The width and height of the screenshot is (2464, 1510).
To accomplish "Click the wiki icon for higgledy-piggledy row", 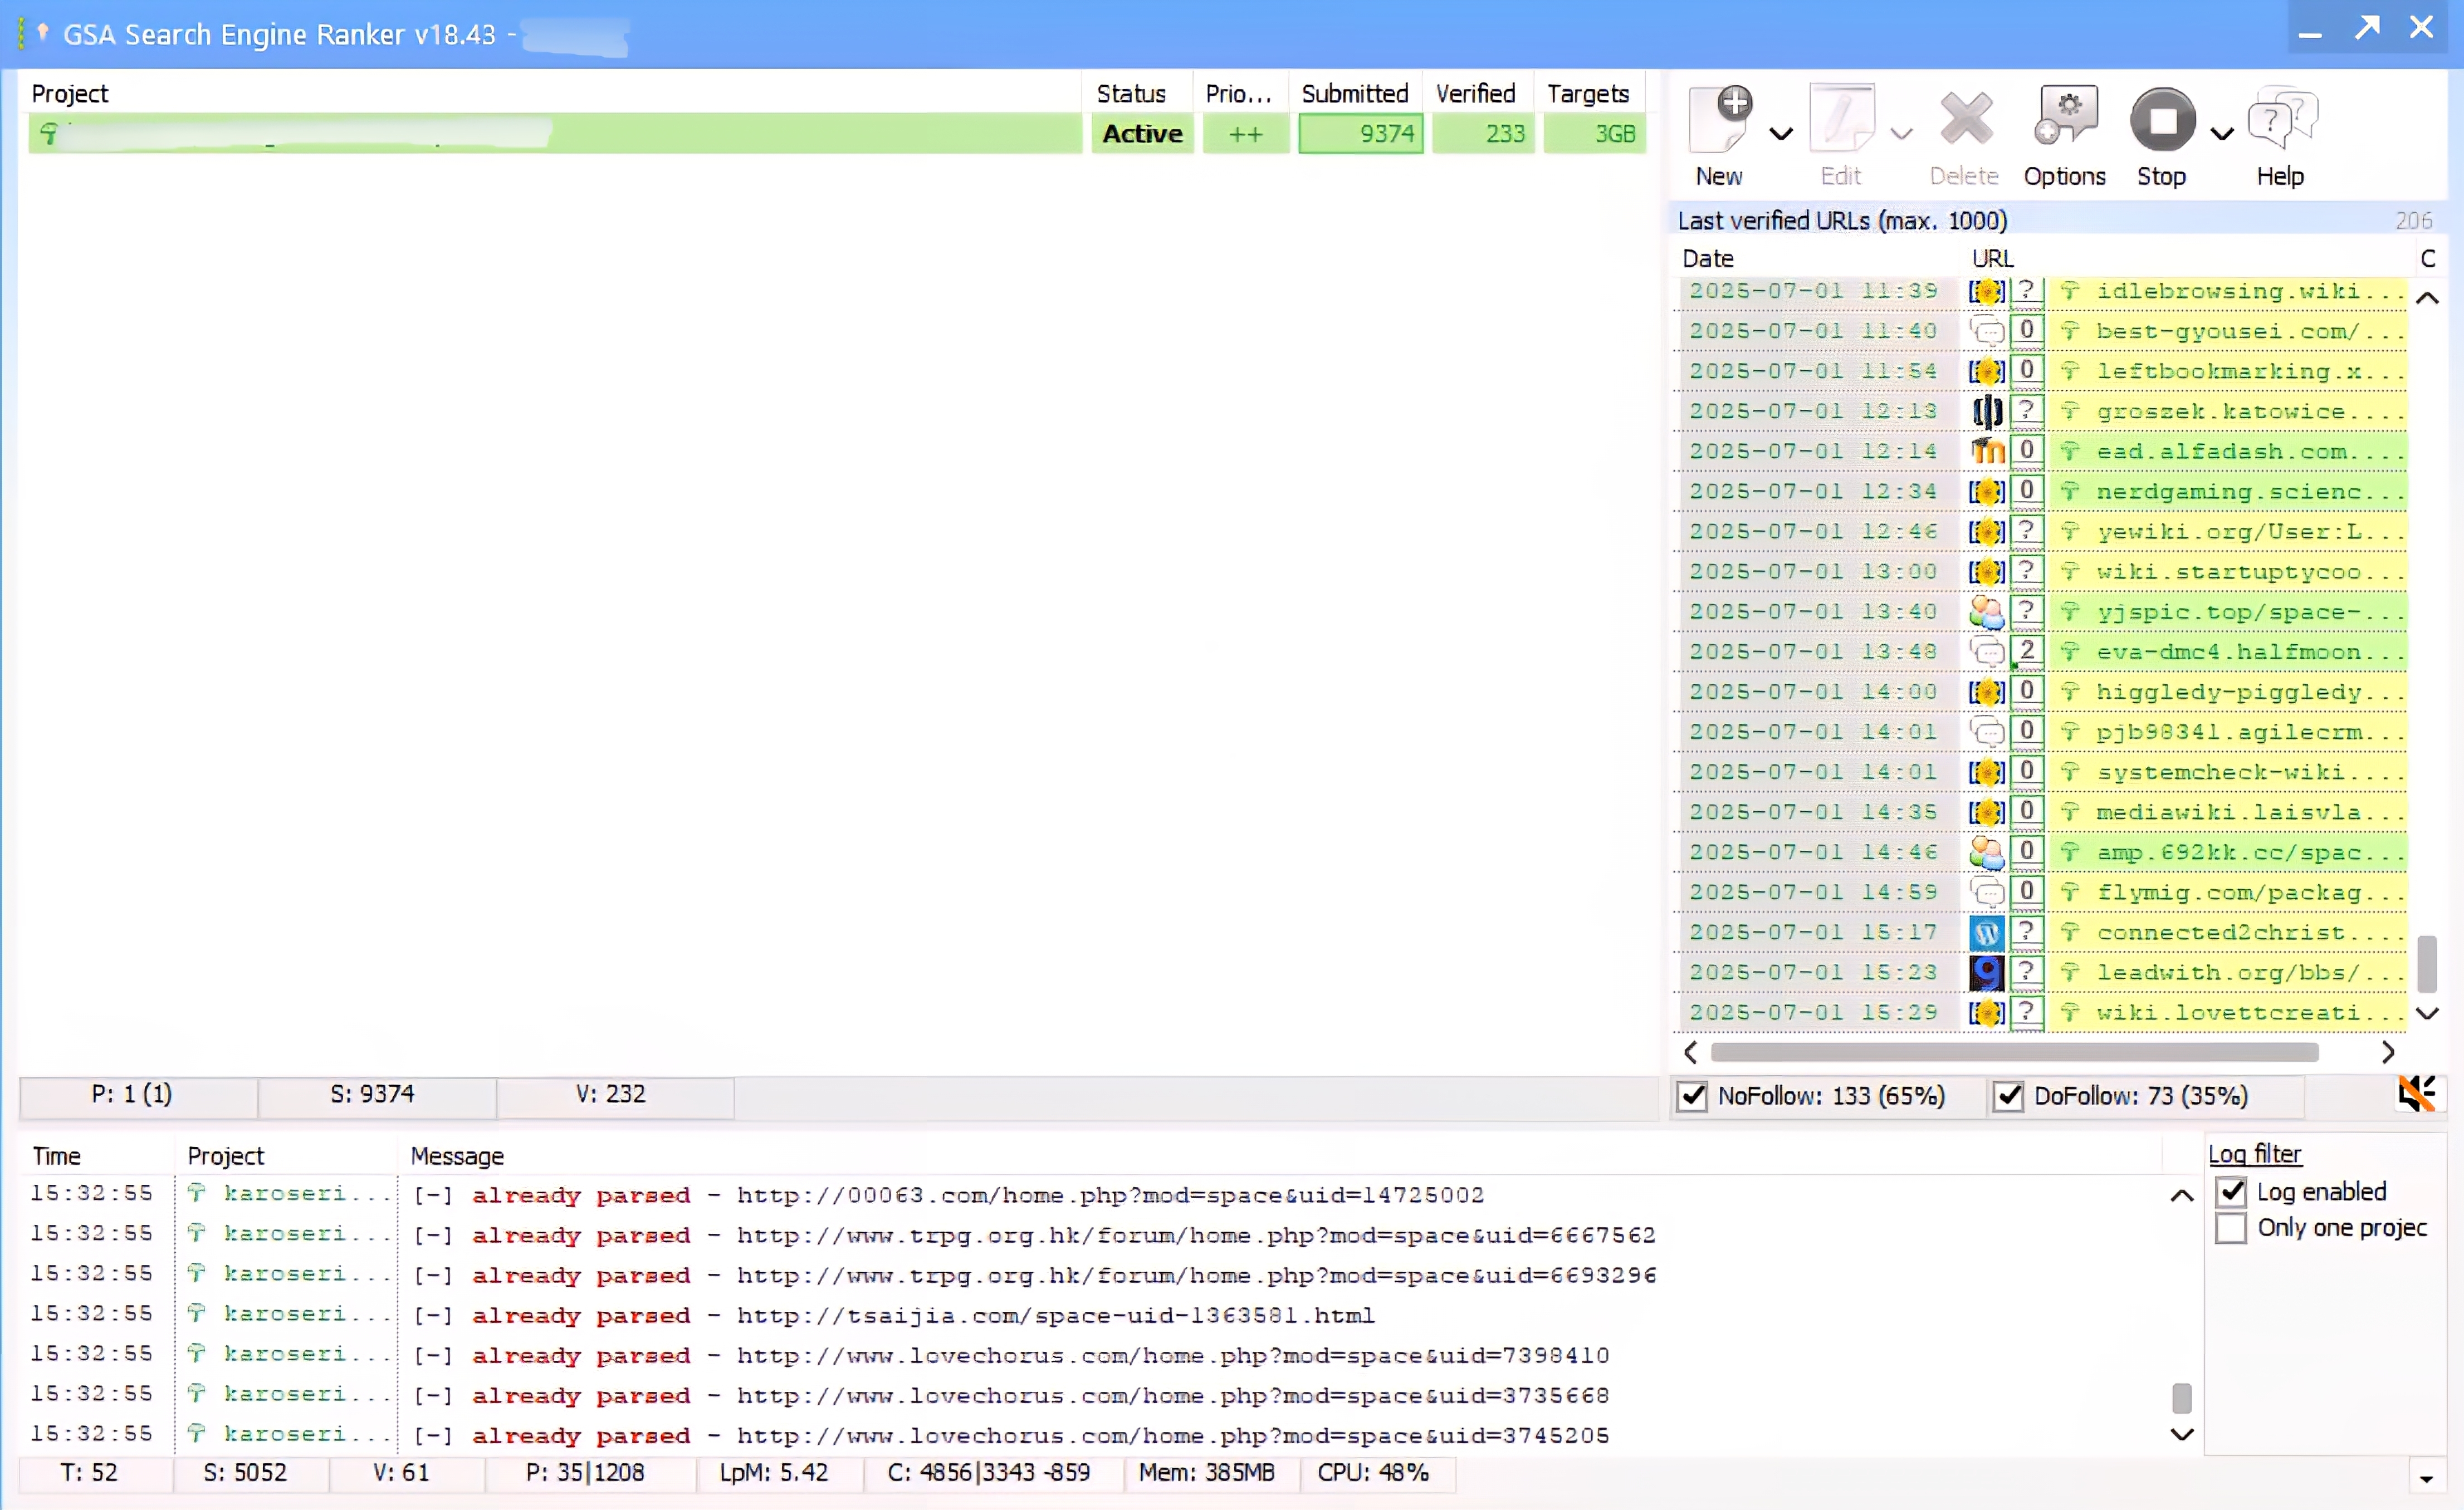I will click(1987, 692).
